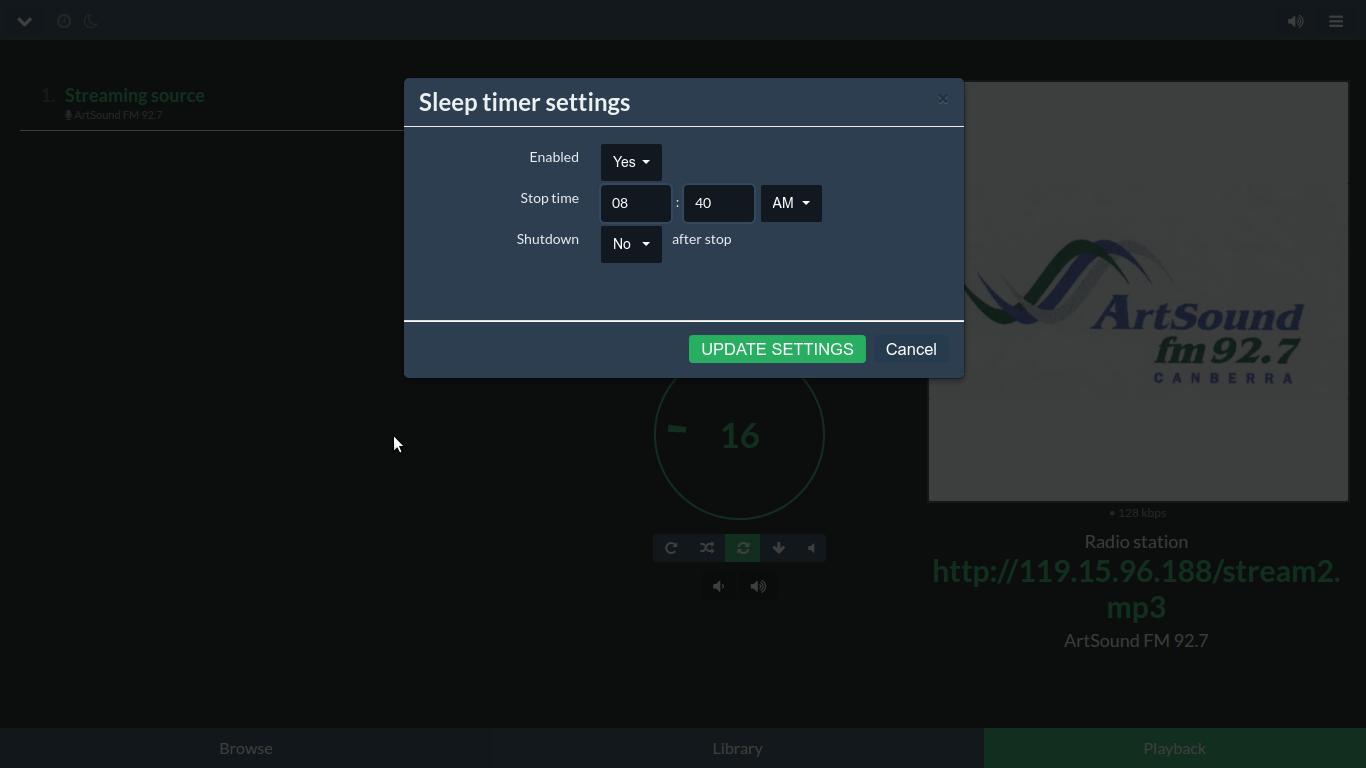The image size is (1366, 768).
Task: Click the 'Sleep timer settings' title
Action: (x=524, y=102)
